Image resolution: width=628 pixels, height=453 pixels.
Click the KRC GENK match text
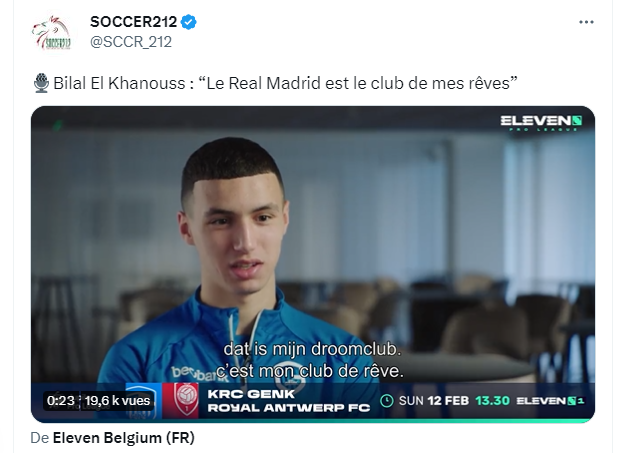(x=251, y=394)
